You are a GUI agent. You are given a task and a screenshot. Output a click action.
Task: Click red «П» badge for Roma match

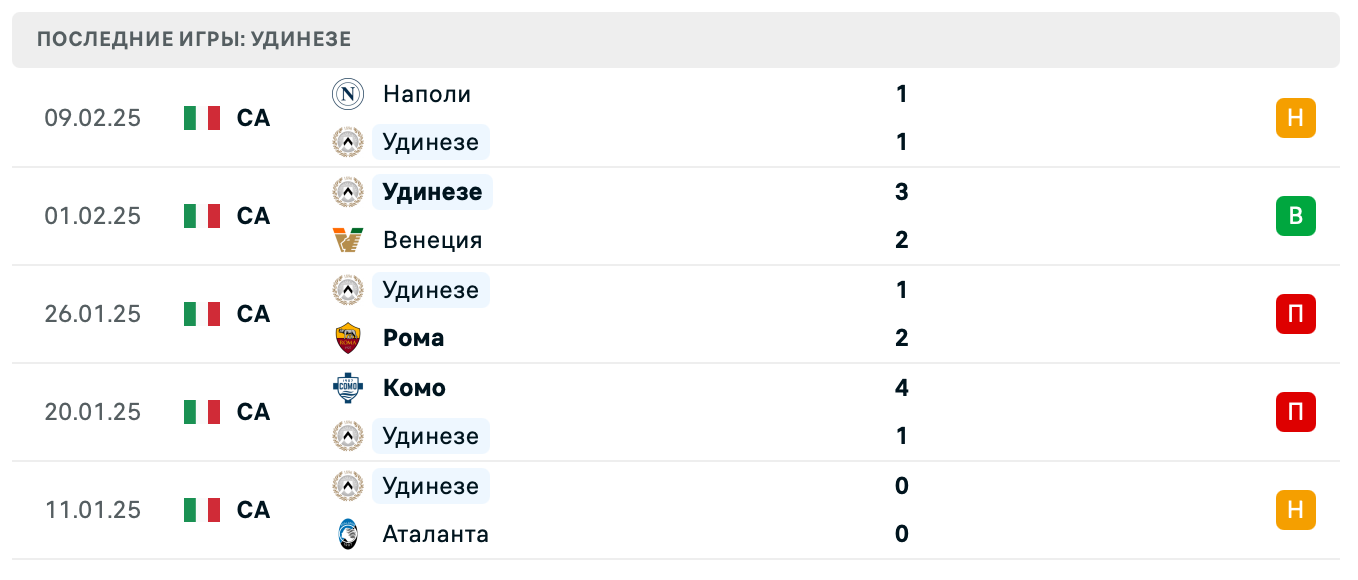(1295, 314)
